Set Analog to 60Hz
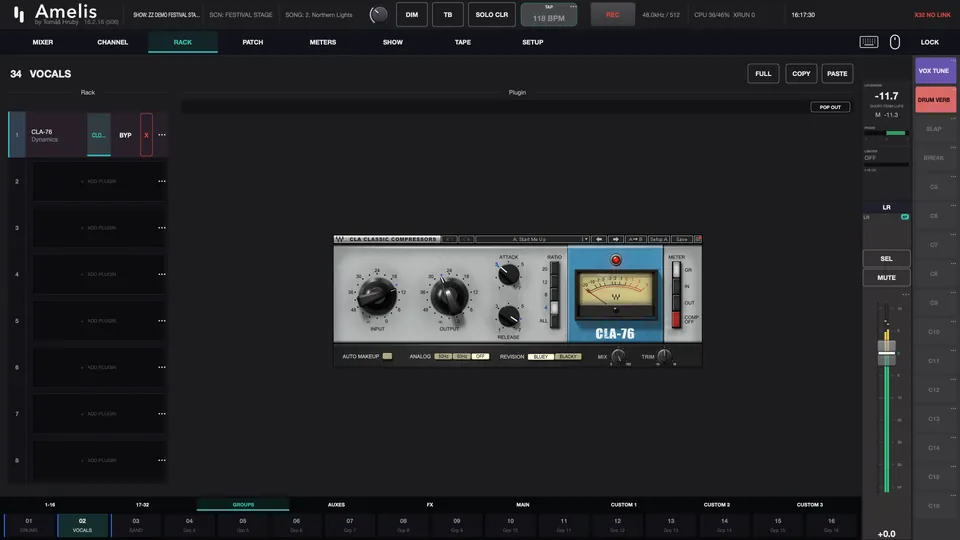The image size is (960, 540). (x=462, y=356)
